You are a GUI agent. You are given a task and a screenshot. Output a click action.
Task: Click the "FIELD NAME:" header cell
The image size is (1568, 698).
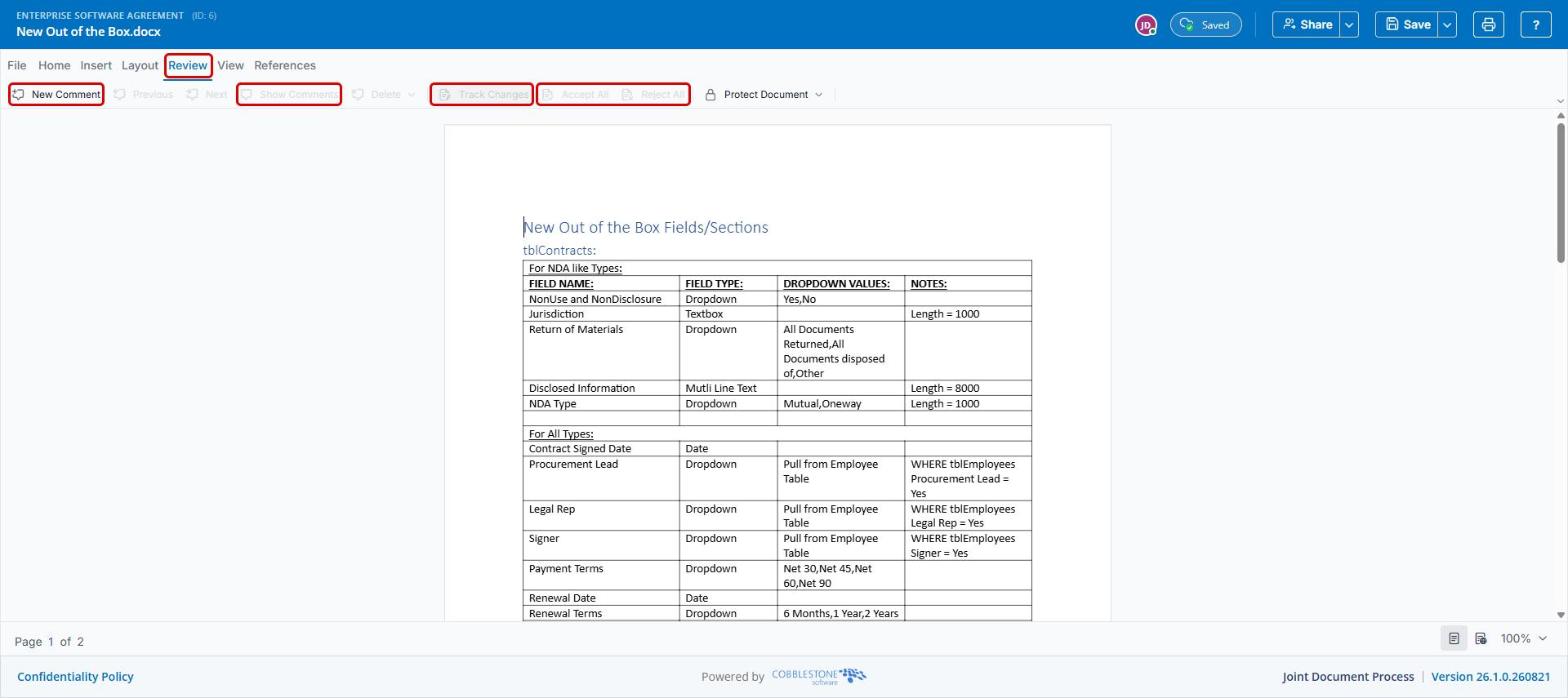(601, 283)
